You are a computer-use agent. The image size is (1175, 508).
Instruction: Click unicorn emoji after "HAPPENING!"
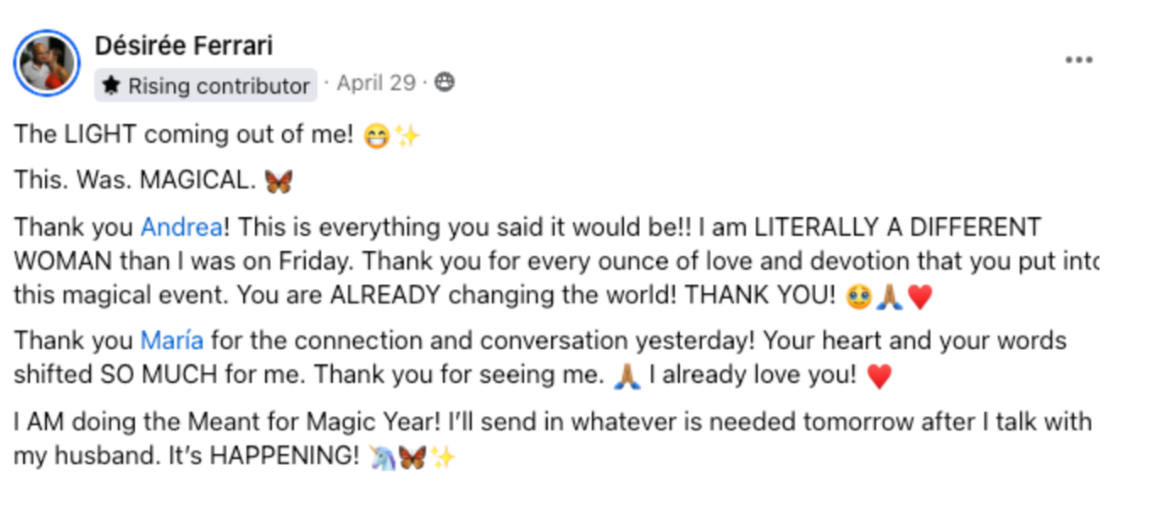382,458
